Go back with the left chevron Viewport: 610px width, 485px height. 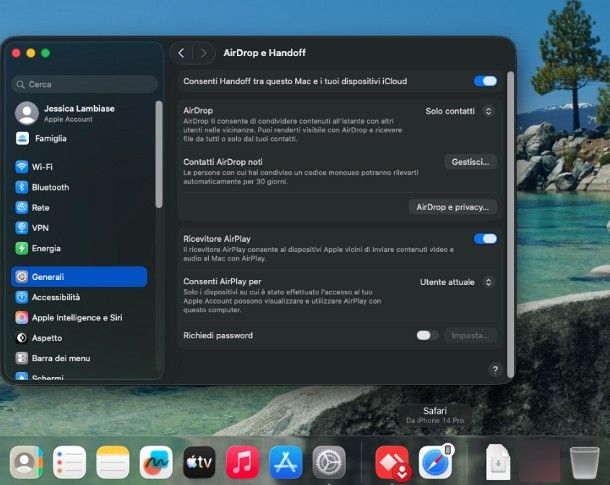(181, 53)
